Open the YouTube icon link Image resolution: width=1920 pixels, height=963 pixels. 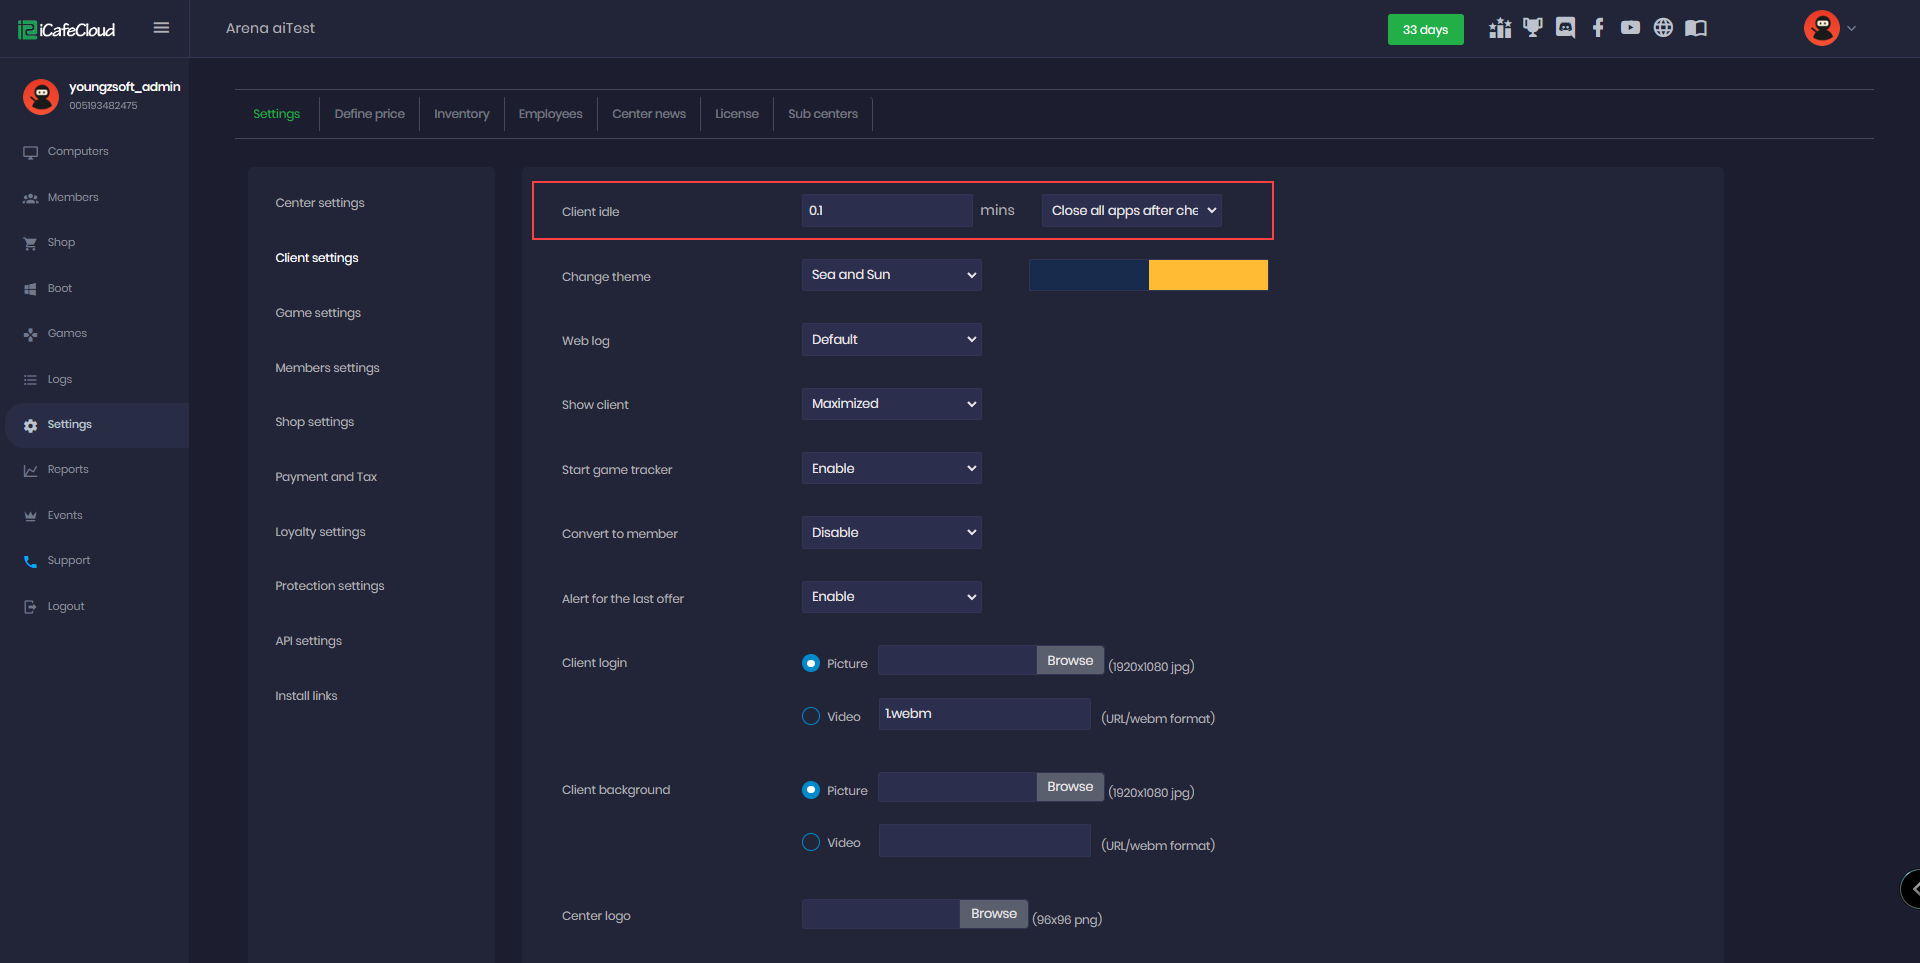(x=1630, y=28)
